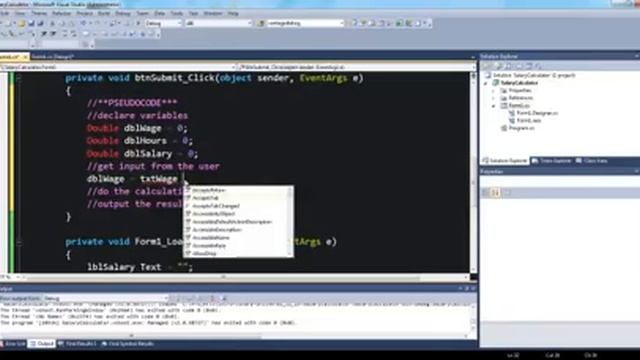Open the Help menu
640x360 pixels.
click(x=233, y=13)
